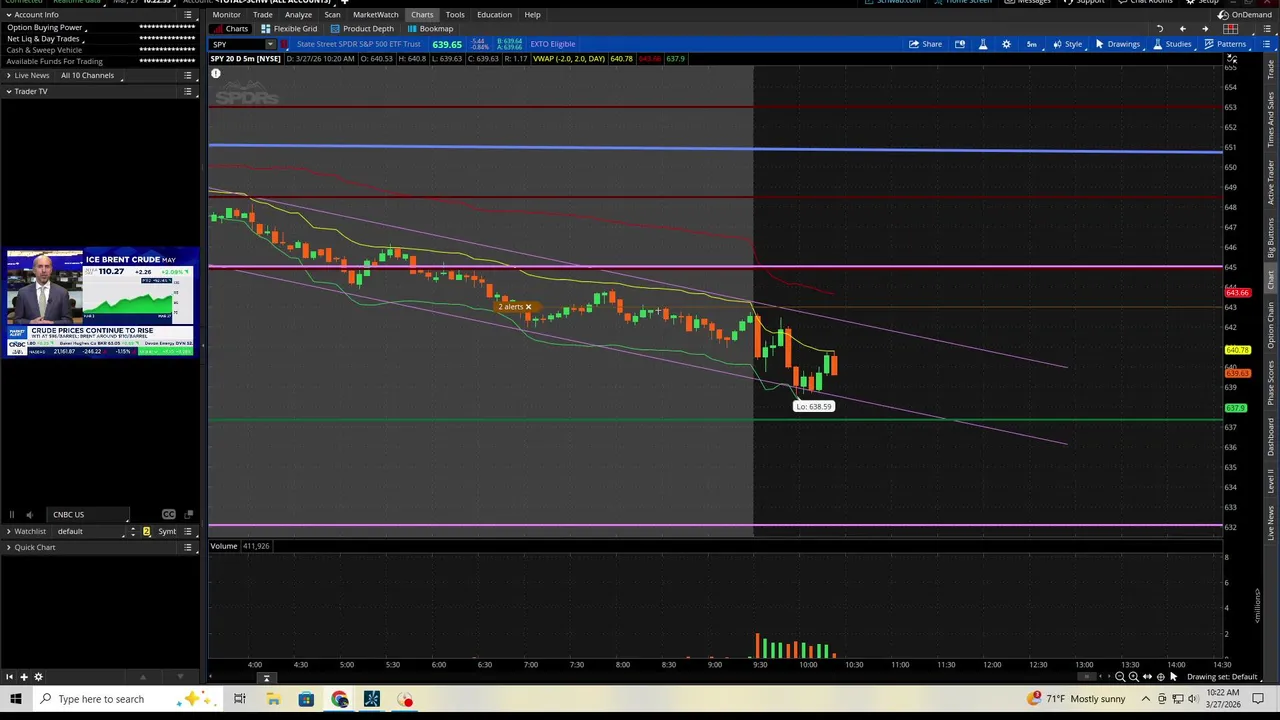1280x720 pixels.
Task: Open the sidebar settings gear at bottom left
Action: point(38,677)
